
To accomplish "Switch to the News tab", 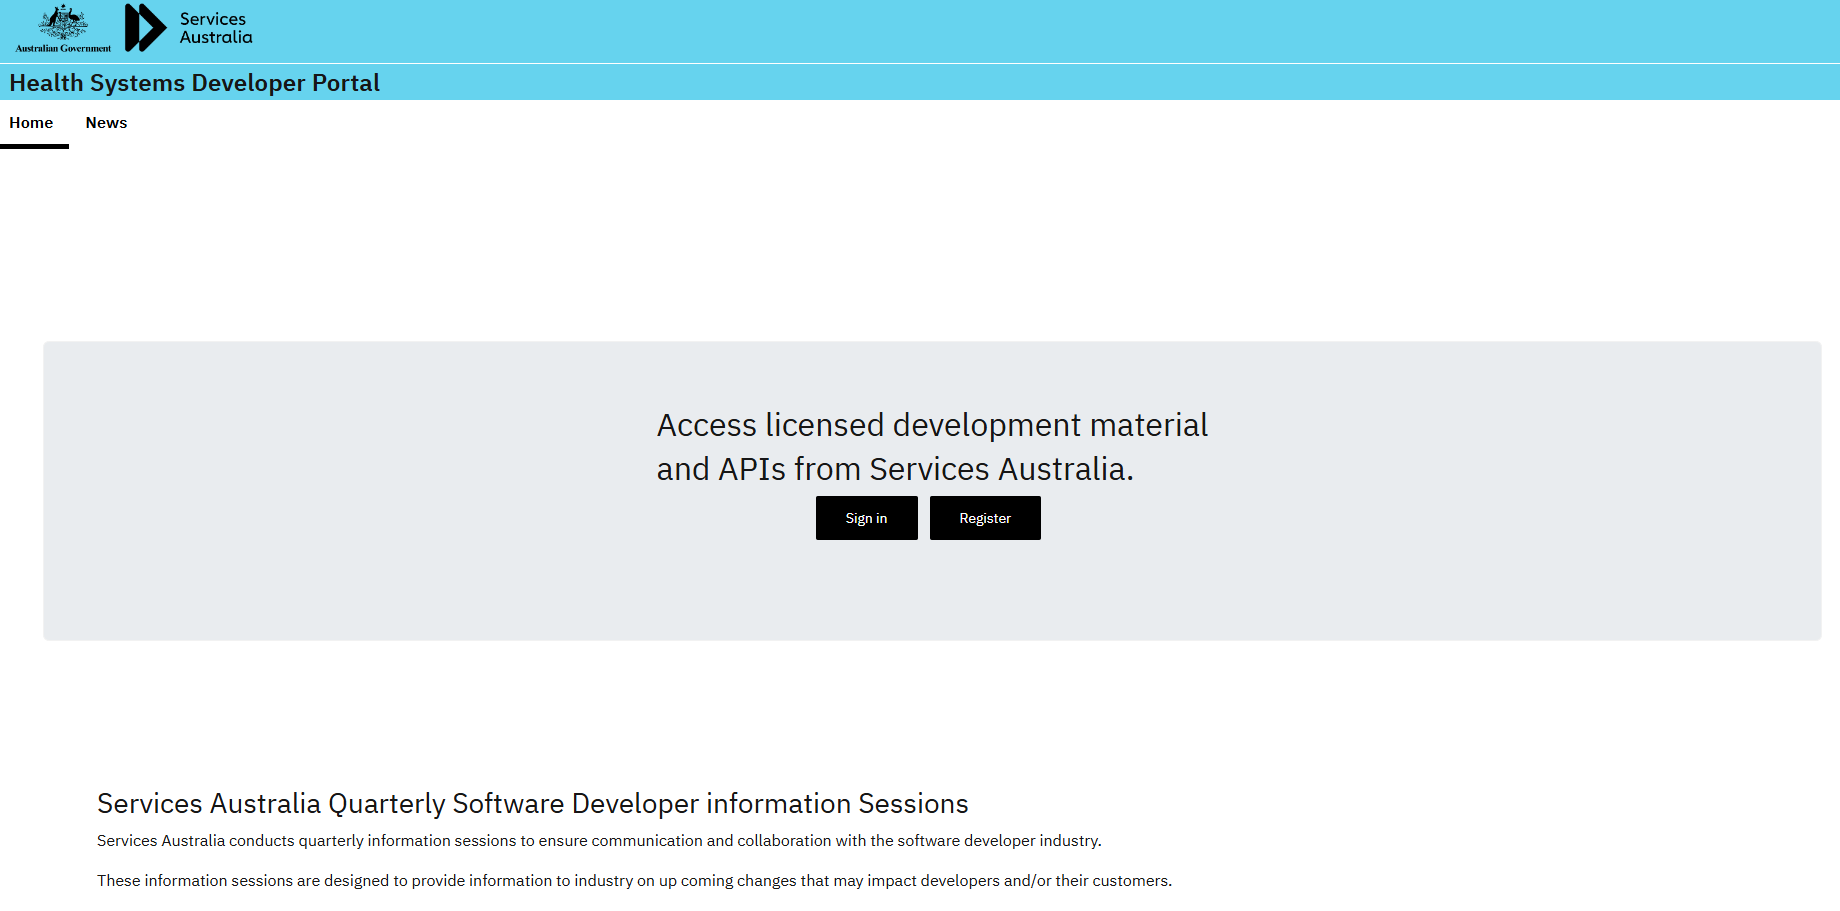I will (106, 122).
